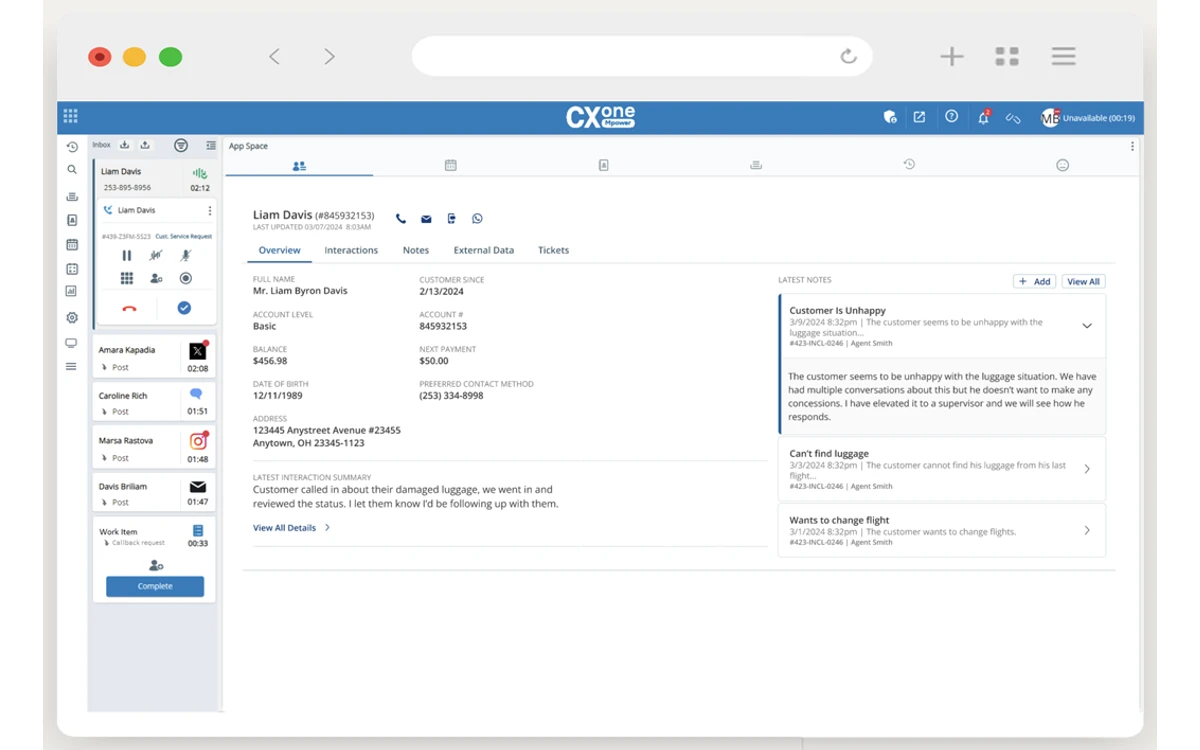Click the Inbox filter icon

181,145
